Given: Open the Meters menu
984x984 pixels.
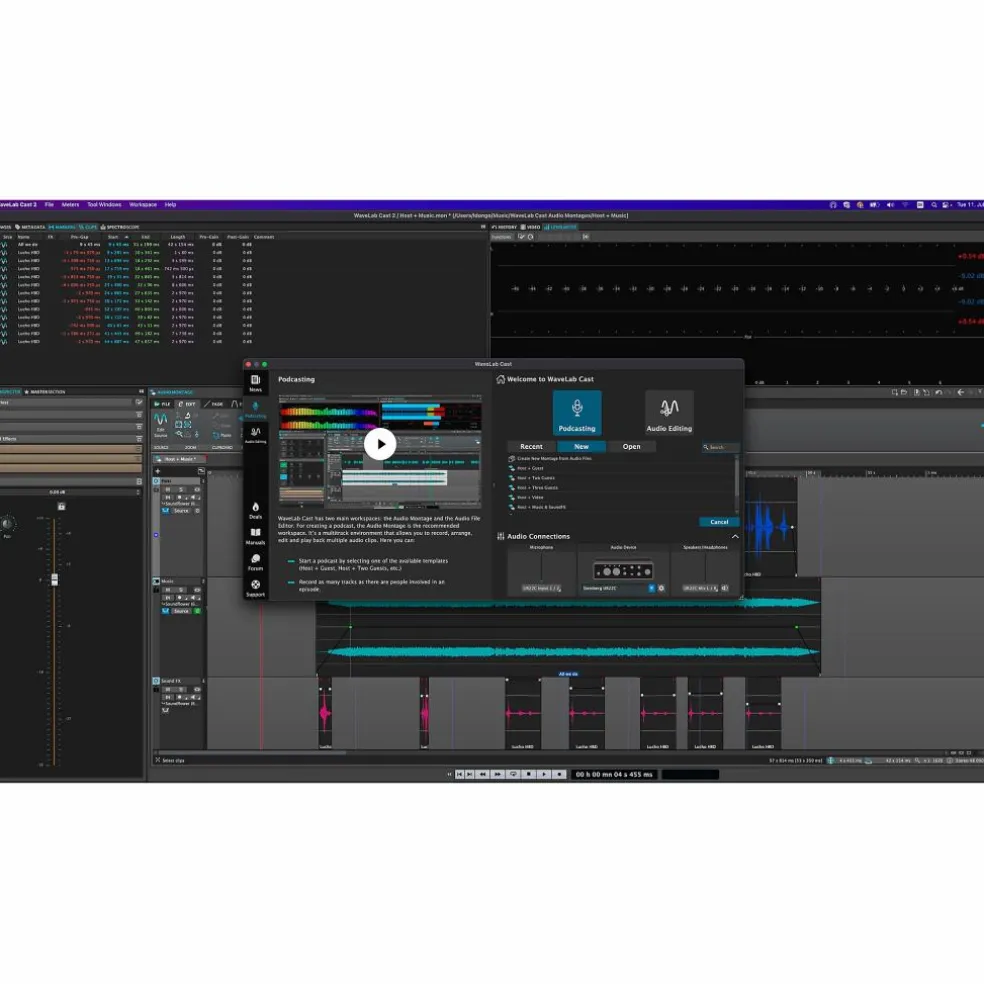Looking at the screenshot, I should (70, 205).
